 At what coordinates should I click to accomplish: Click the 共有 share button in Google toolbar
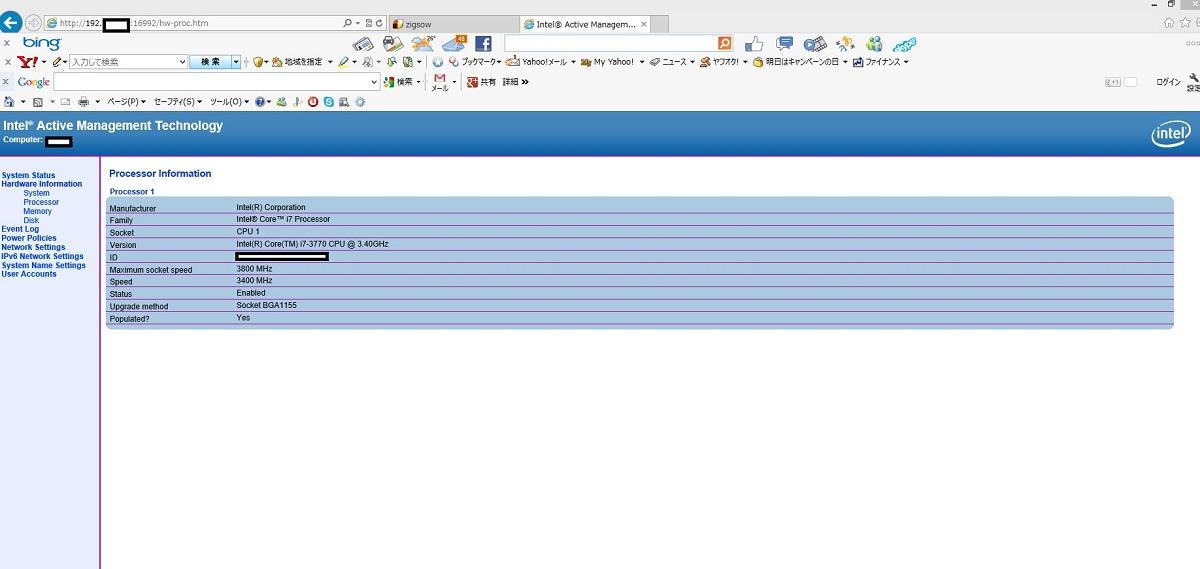[x=481, y=82]
